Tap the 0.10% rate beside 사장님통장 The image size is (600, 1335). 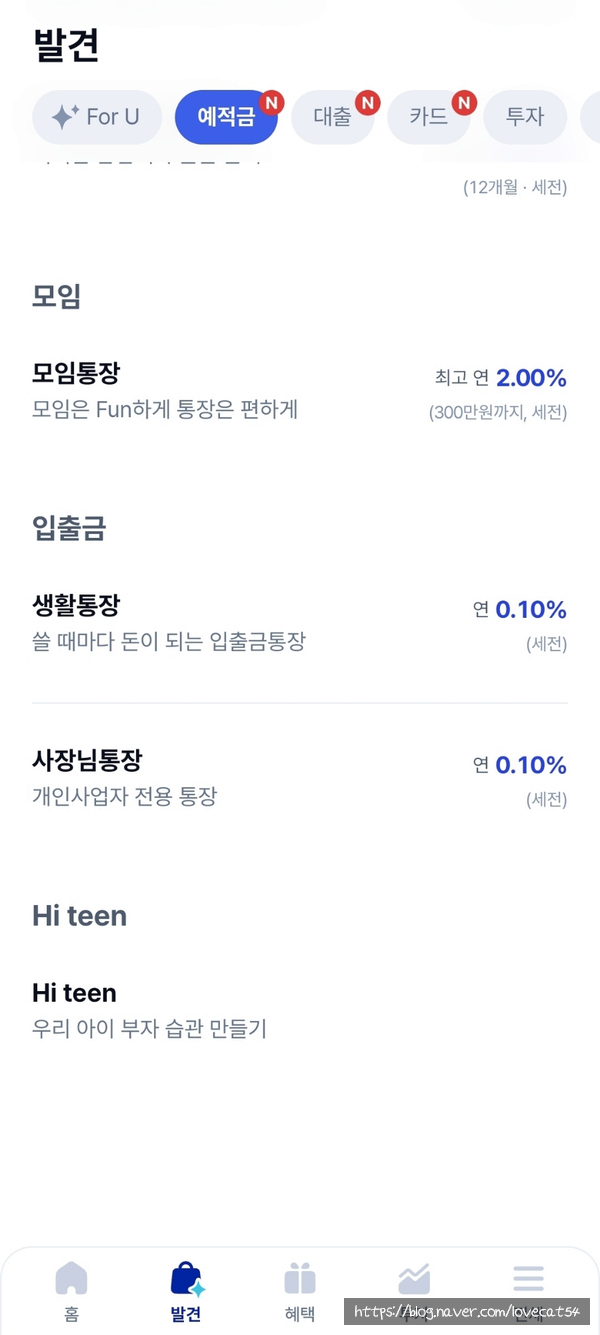pyautogui.click(x=531, y=765)
